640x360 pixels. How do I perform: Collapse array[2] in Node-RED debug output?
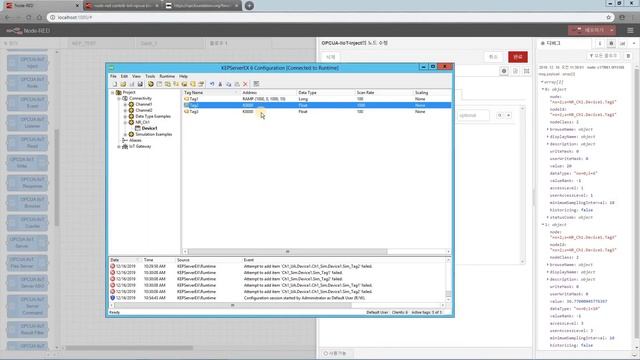[542, 82]
